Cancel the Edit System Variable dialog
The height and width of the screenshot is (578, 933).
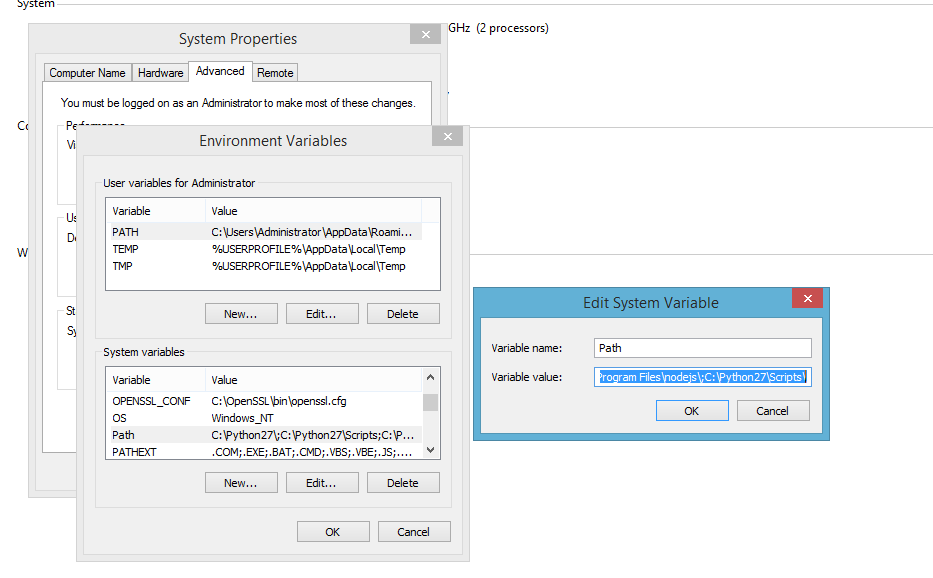(772, 411)
